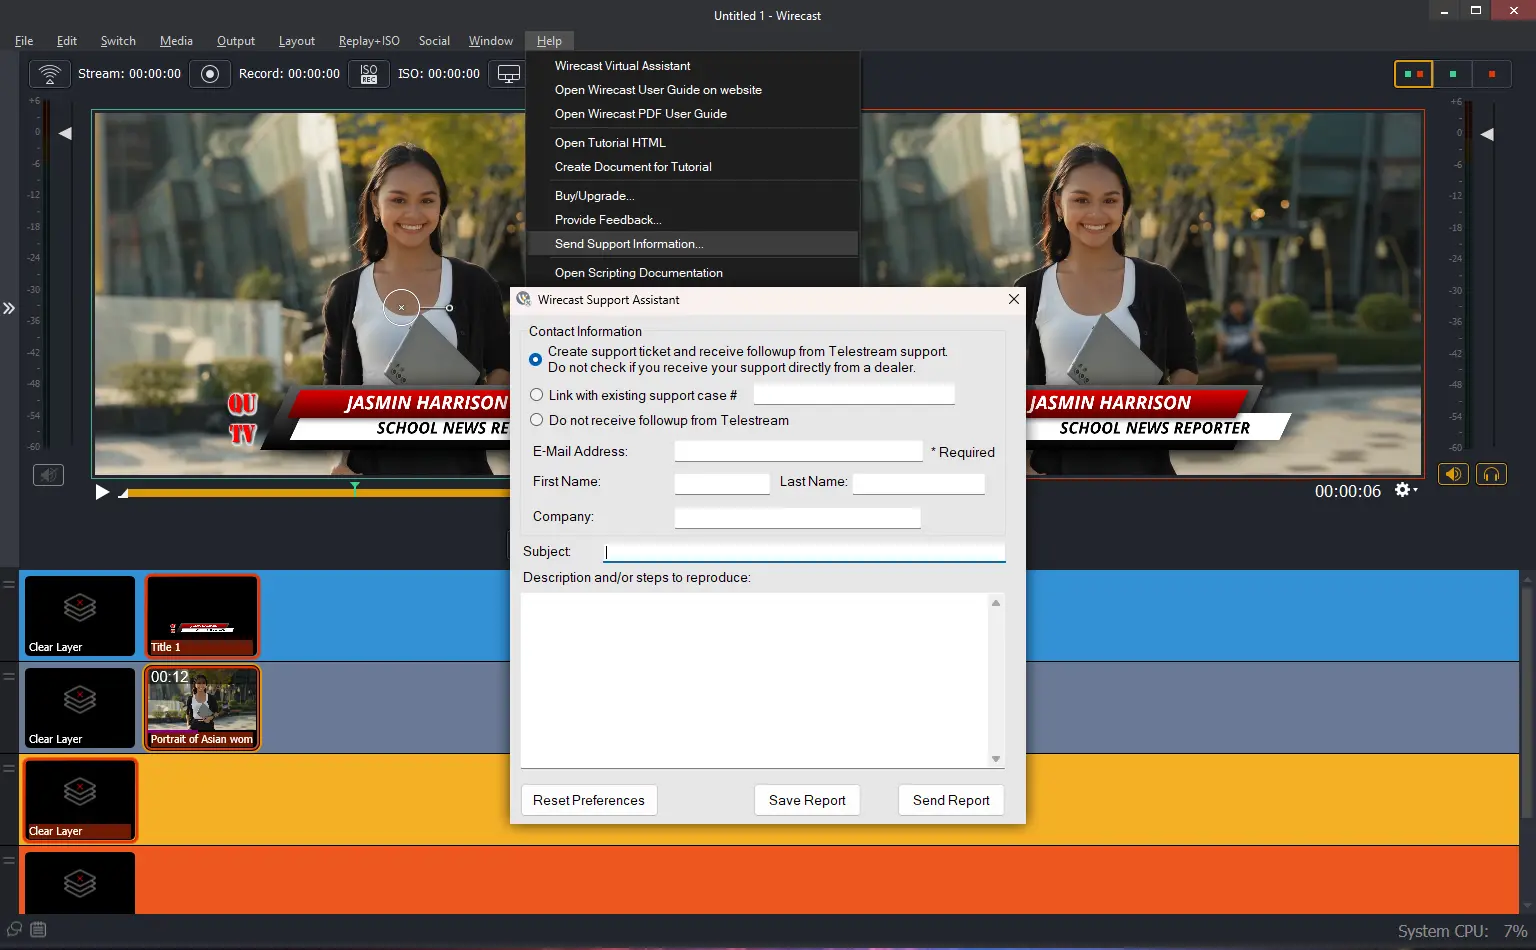Click the status bar notes icon
Screen dimensions: 1536x950
(x=38, y=930)
